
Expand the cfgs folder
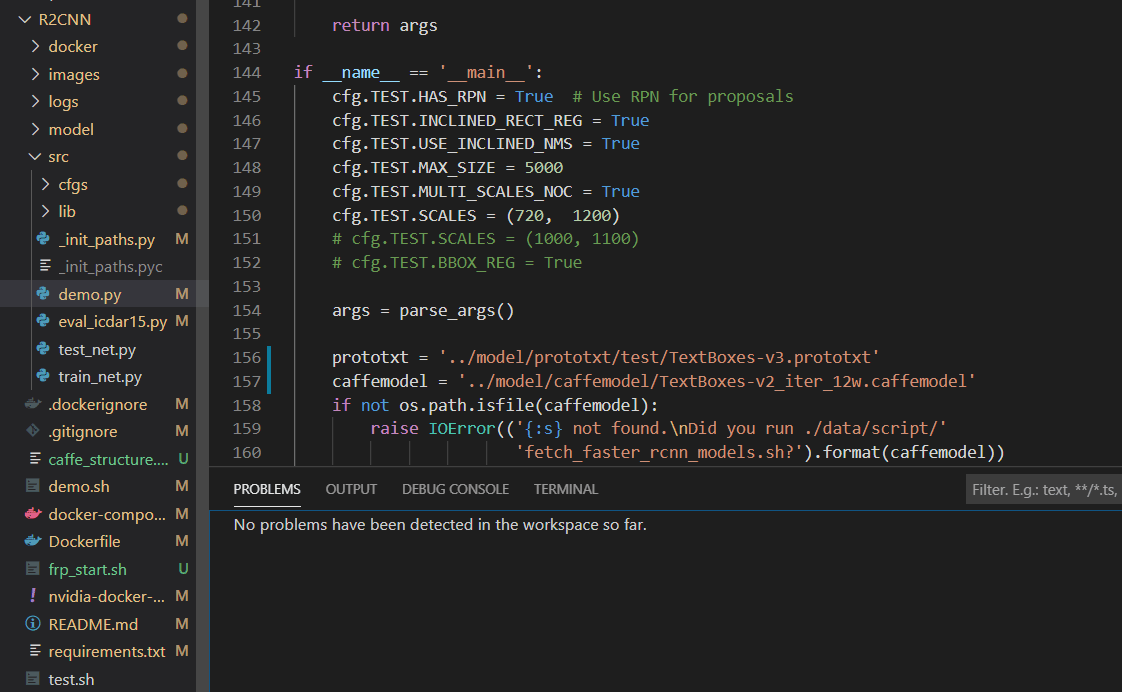click(45, 184)
